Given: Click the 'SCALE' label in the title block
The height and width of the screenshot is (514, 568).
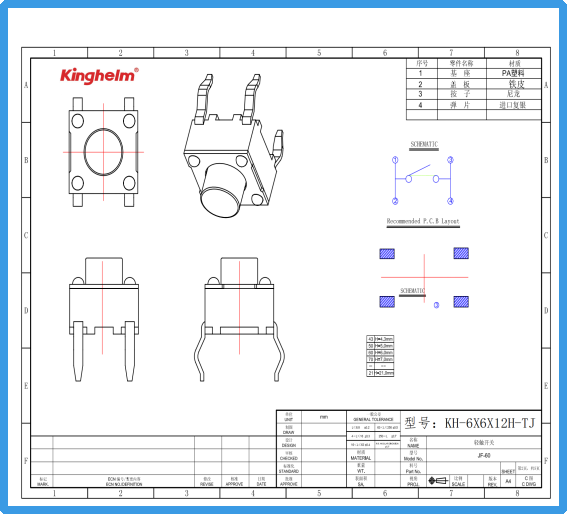Looking at the screenshot, I should pos(458,484).
